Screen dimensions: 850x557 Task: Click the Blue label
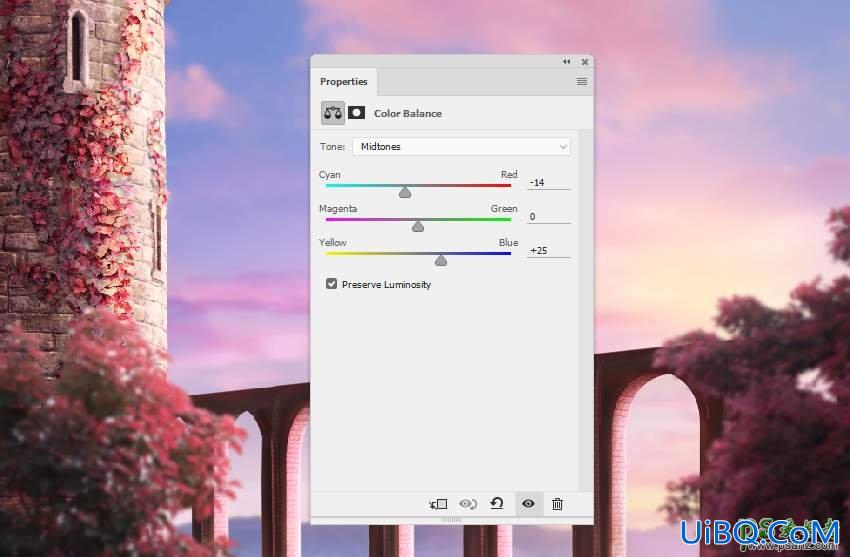[x=508, y=243]
